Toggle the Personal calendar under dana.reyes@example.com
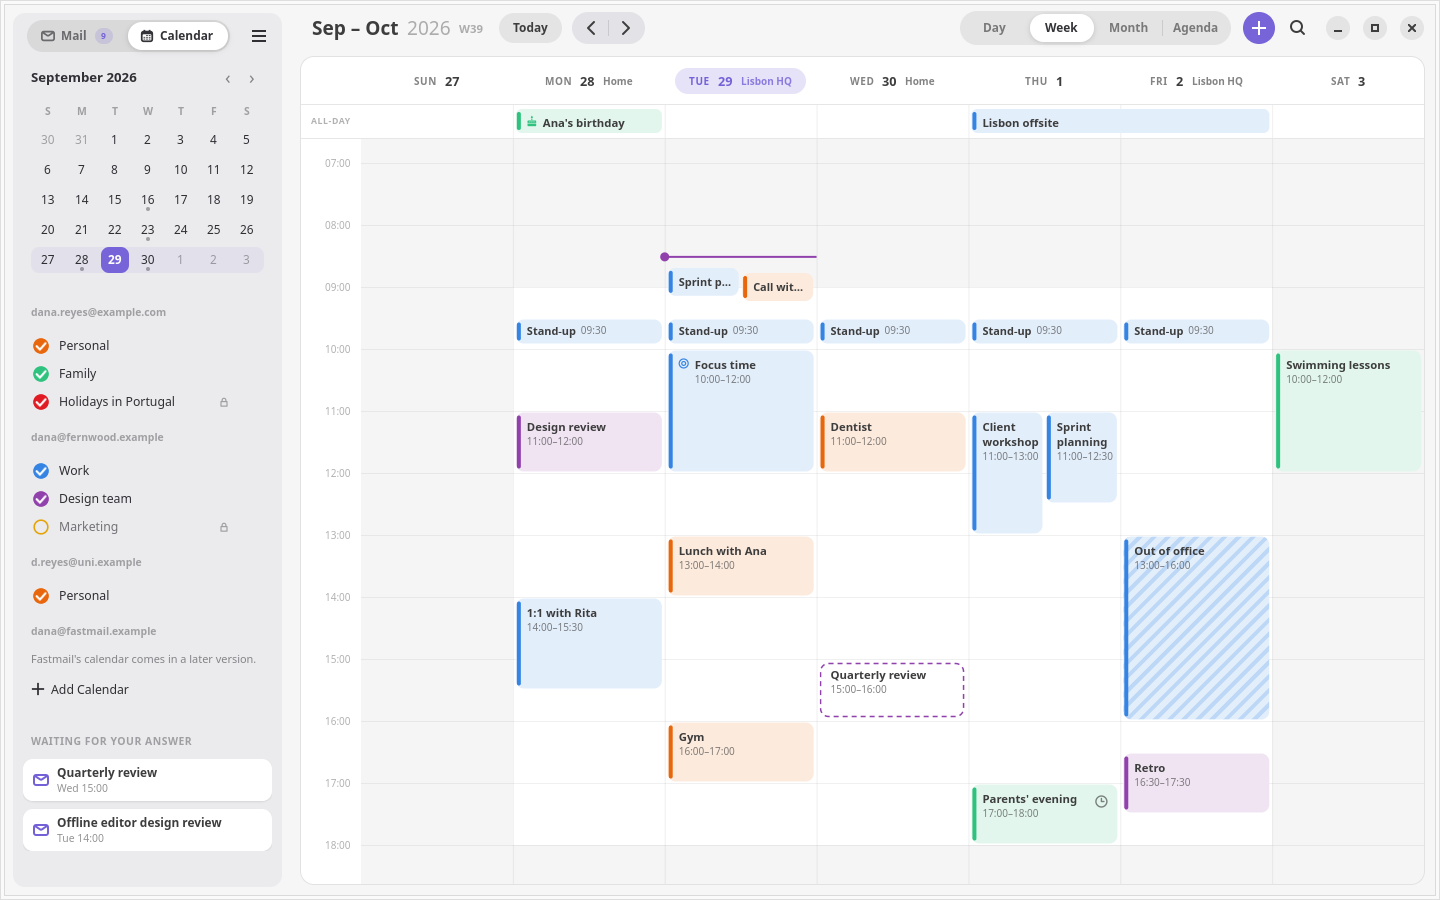Viewport: 1440px width, 900px height. click(x=41, y=346)
